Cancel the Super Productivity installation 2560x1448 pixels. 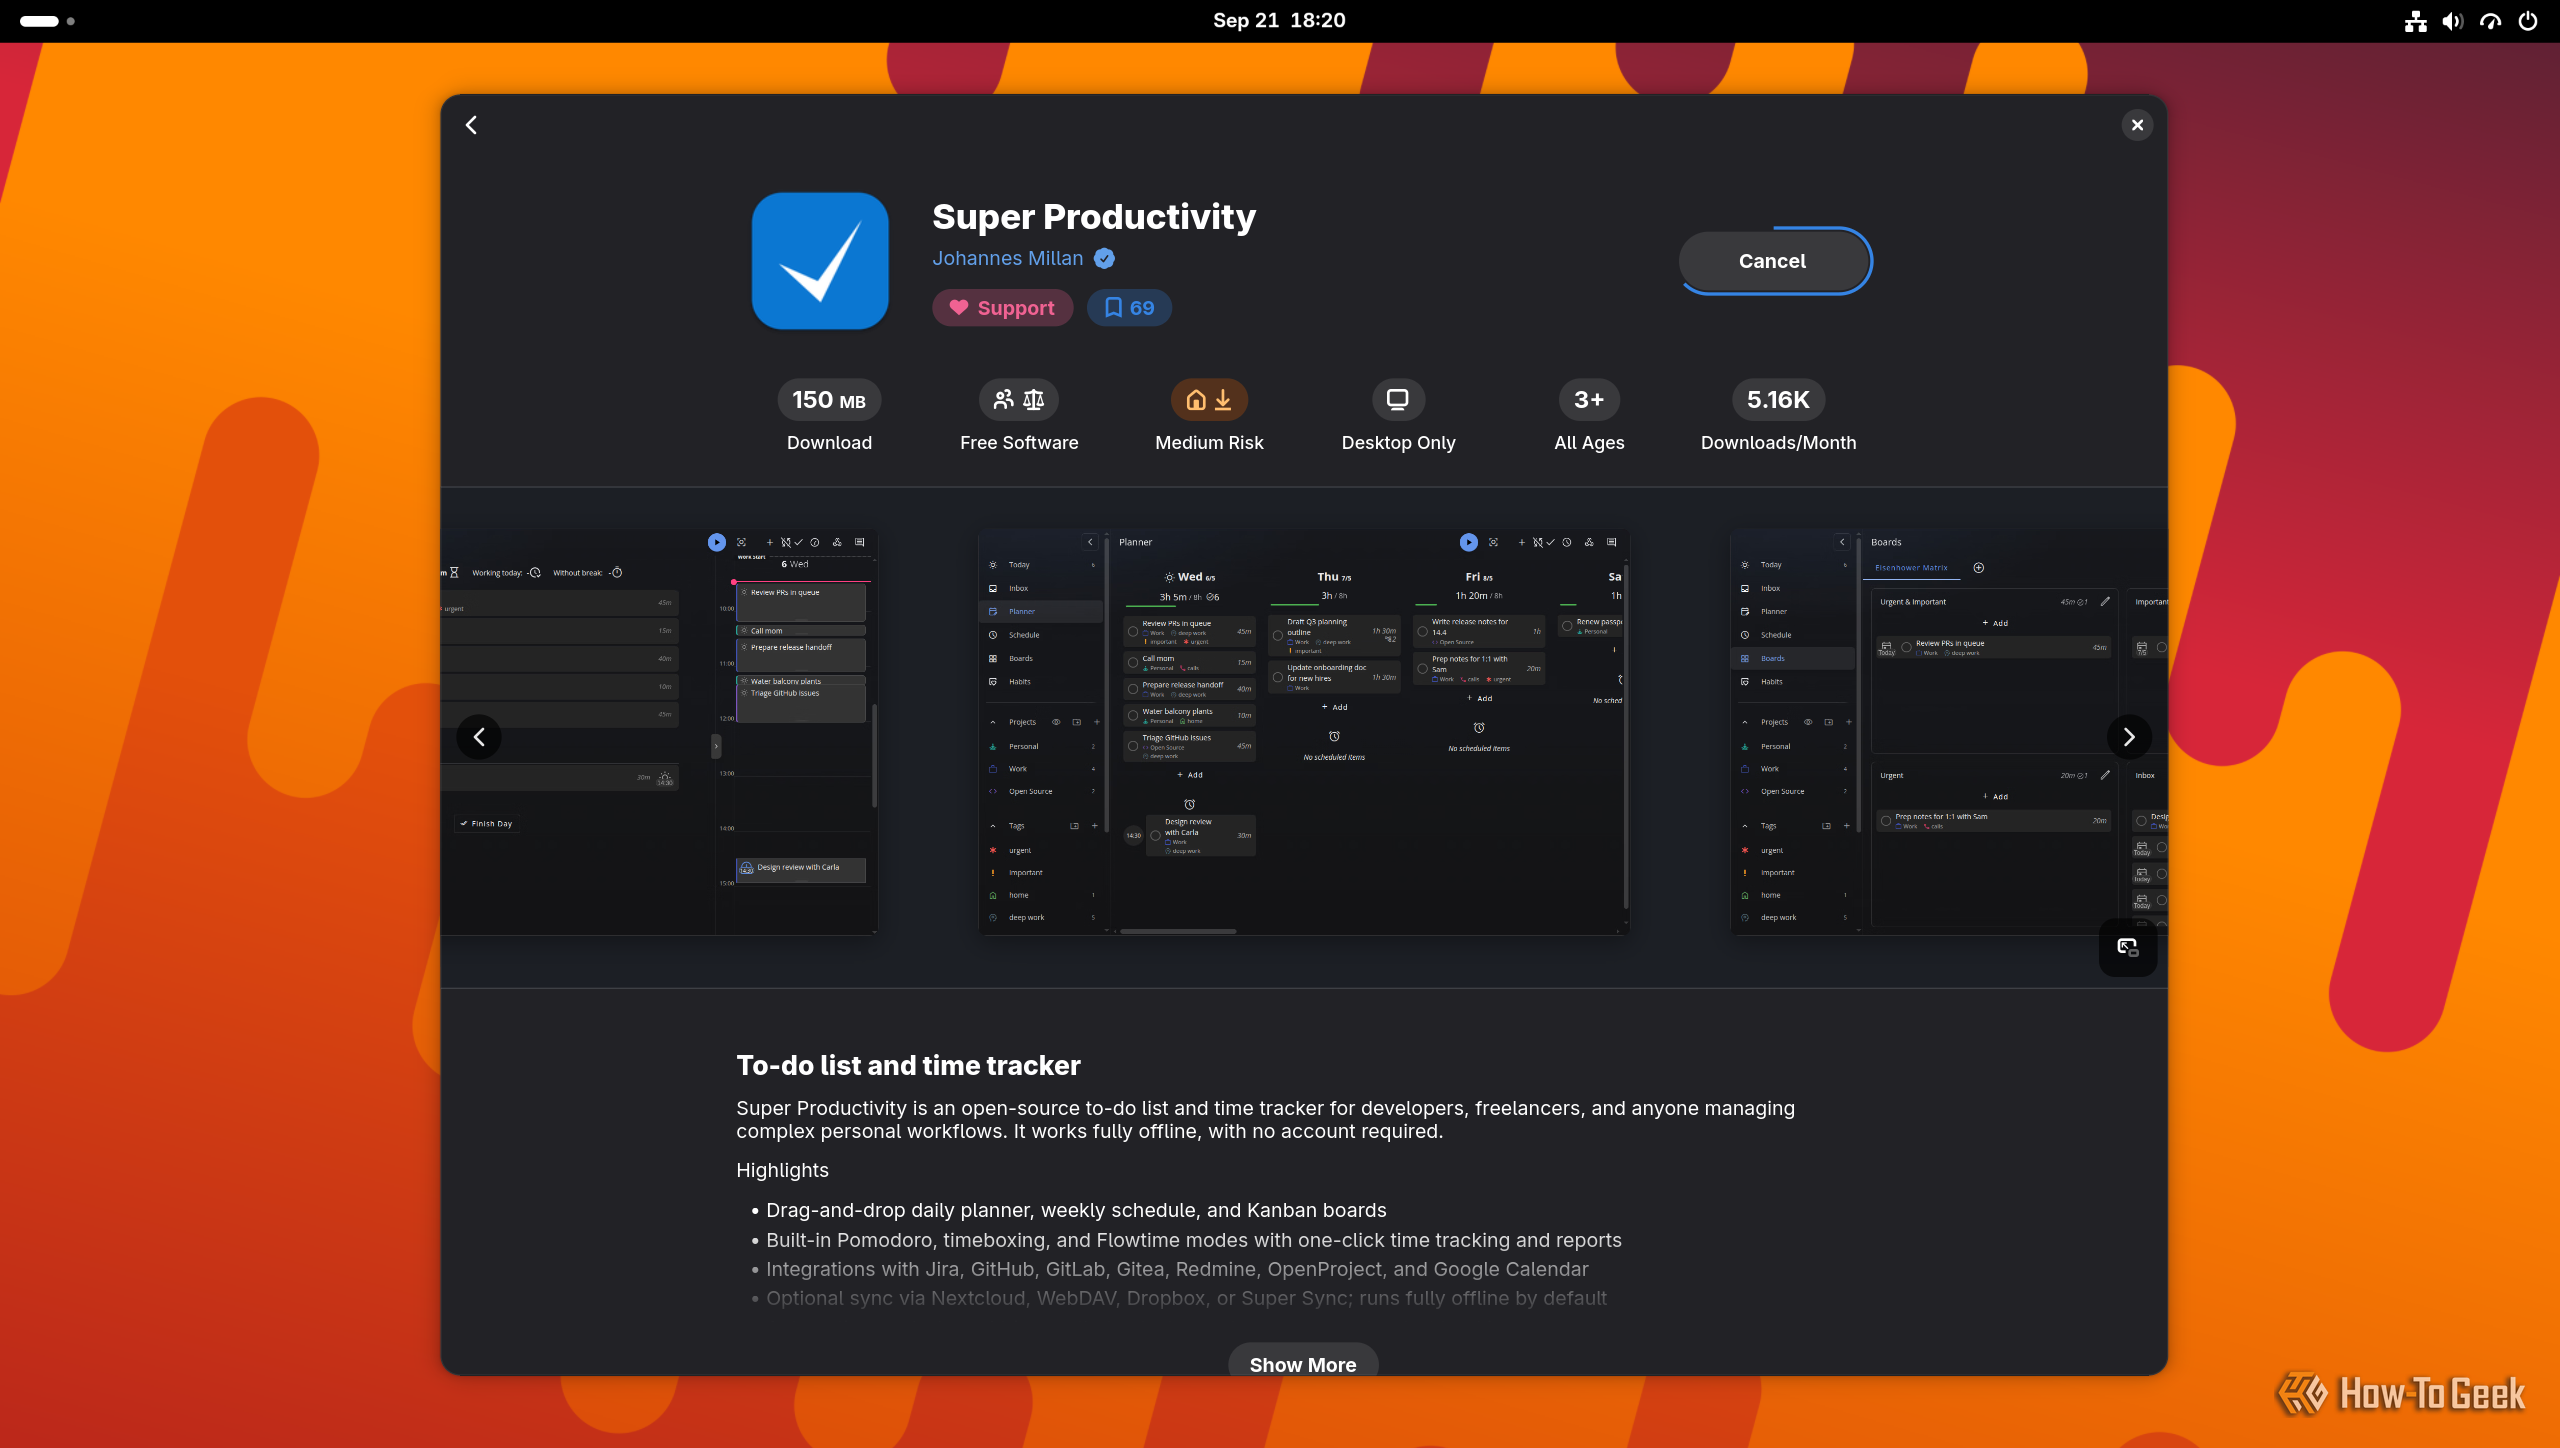tap(1772, 261)
